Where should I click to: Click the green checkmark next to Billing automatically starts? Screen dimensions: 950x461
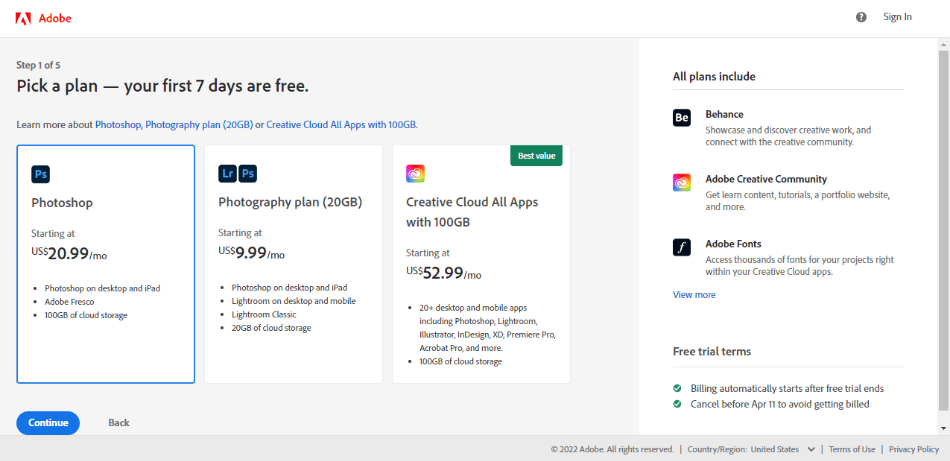point(677,388)
